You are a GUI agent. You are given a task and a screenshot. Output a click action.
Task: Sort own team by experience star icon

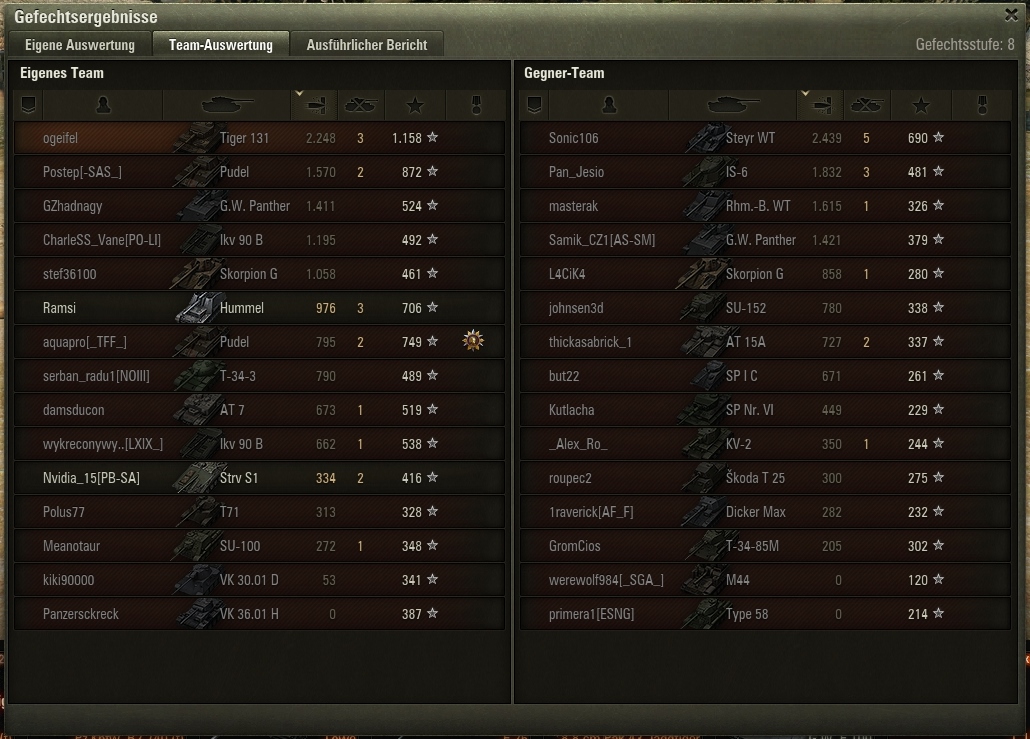(x=415, y=105)
